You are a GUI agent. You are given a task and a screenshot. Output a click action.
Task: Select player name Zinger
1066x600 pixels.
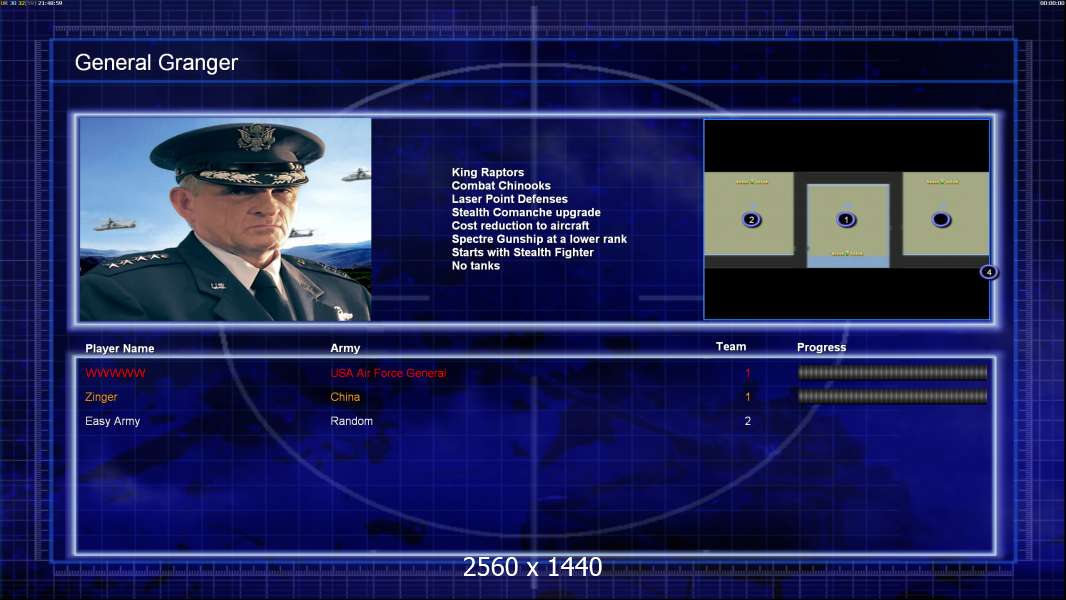[x=101, y=397]
